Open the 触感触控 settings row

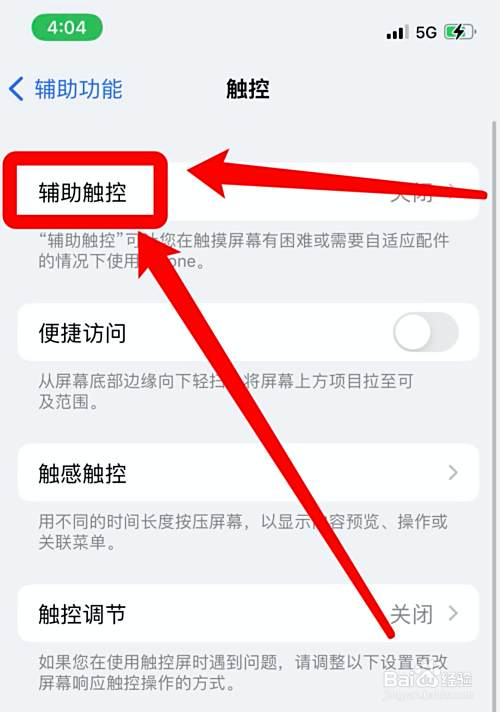click(x=248, y=473)
